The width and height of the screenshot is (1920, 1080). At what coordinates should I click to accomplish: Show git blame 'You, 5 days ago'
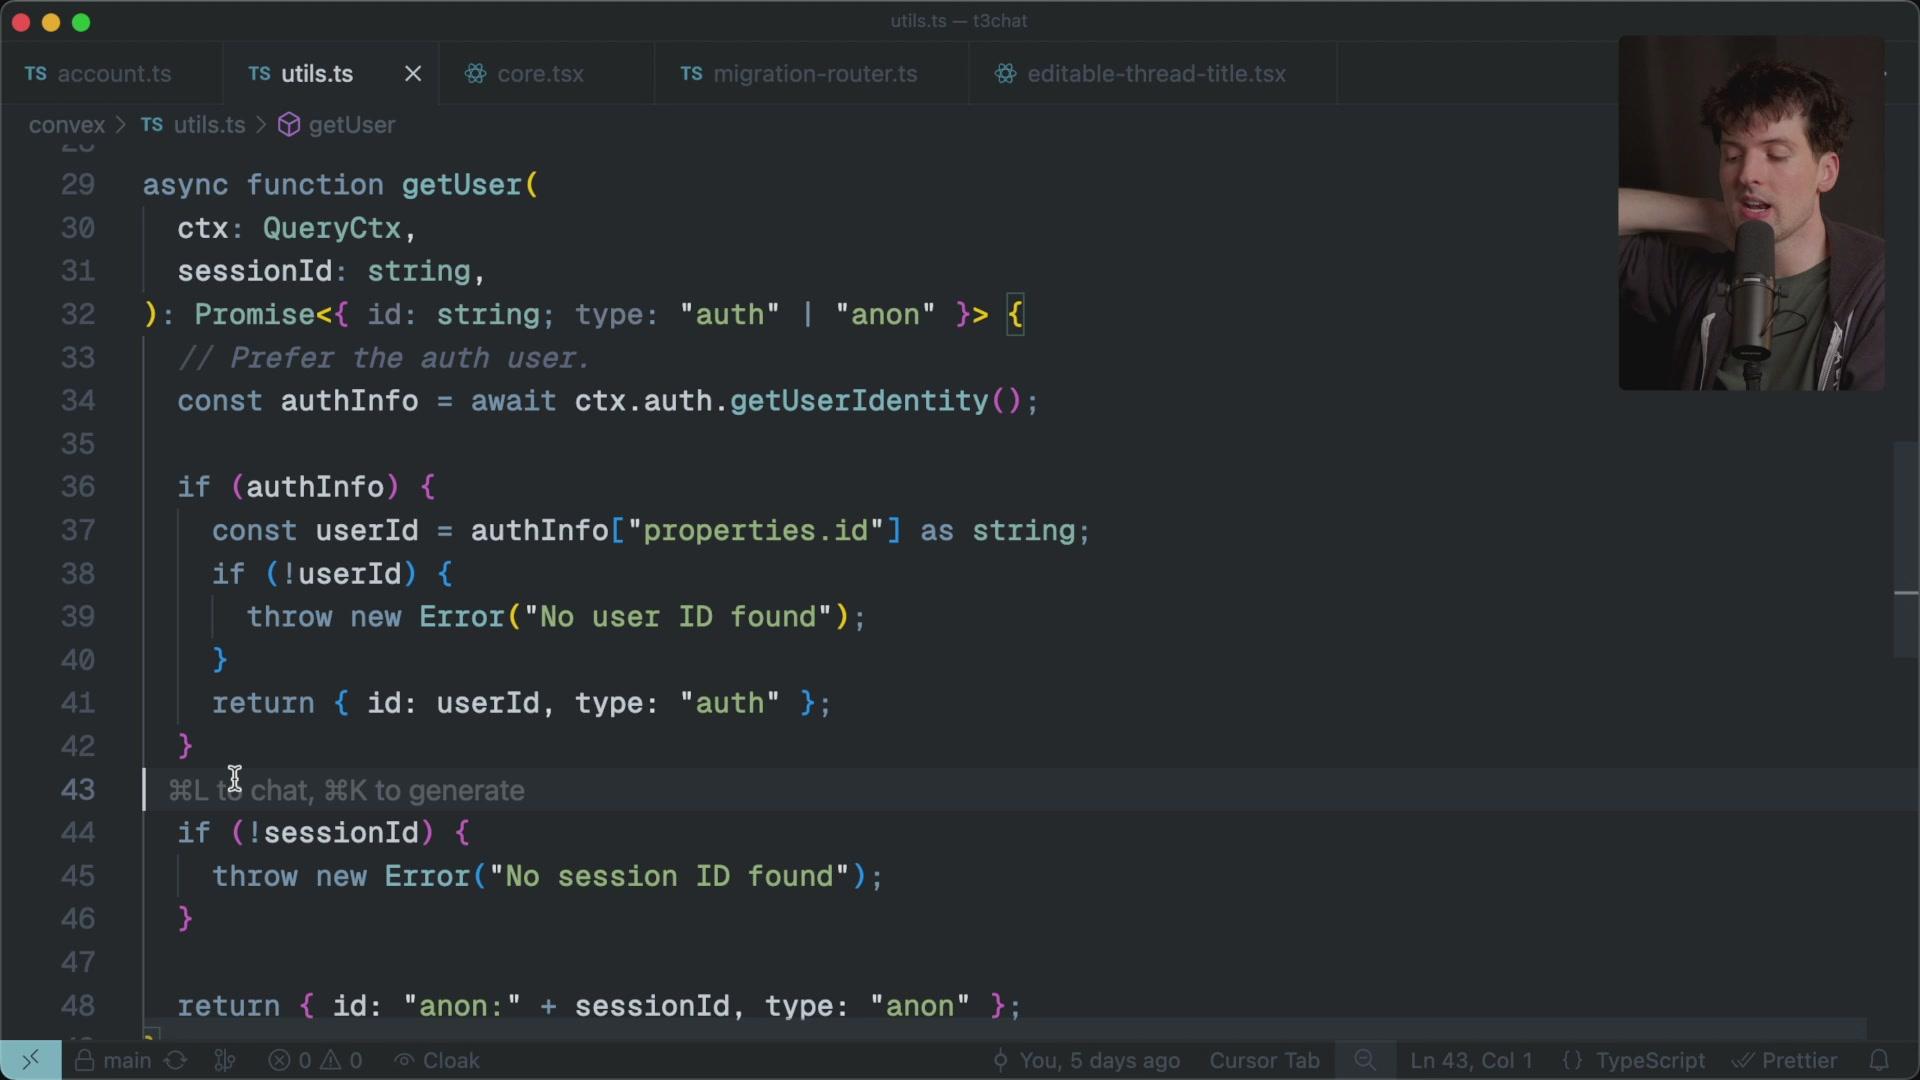point(1086,1060)
